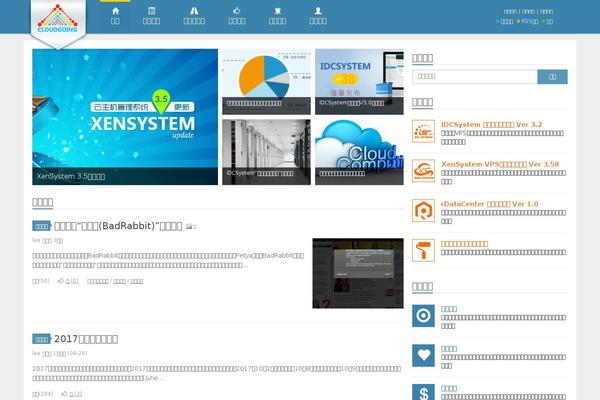Open XenSystem VPS Ver 3.58 link
600x400 pixels.
point(500,164)
